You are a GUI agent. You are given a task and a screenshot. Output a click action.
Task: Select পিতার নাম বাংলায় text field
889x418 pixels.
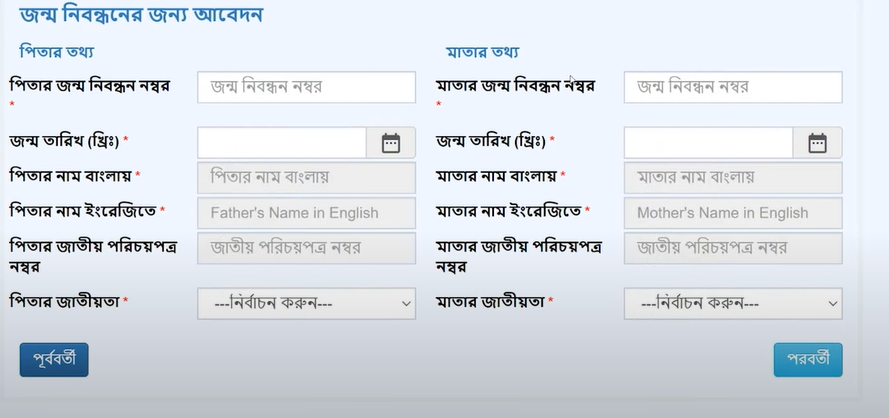point(306,178)
